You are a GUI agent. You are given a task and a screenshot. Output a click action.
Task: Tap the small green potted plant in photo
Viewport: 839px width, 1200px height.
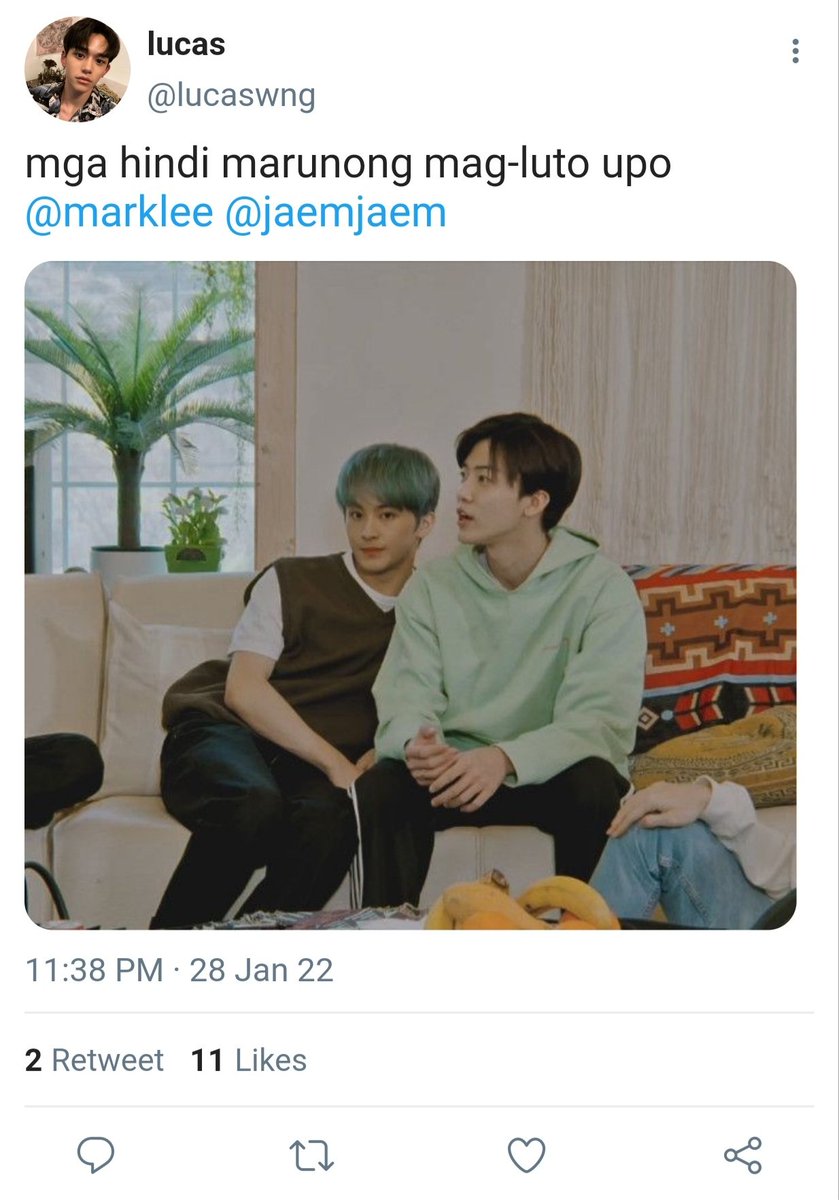point(194,530)
